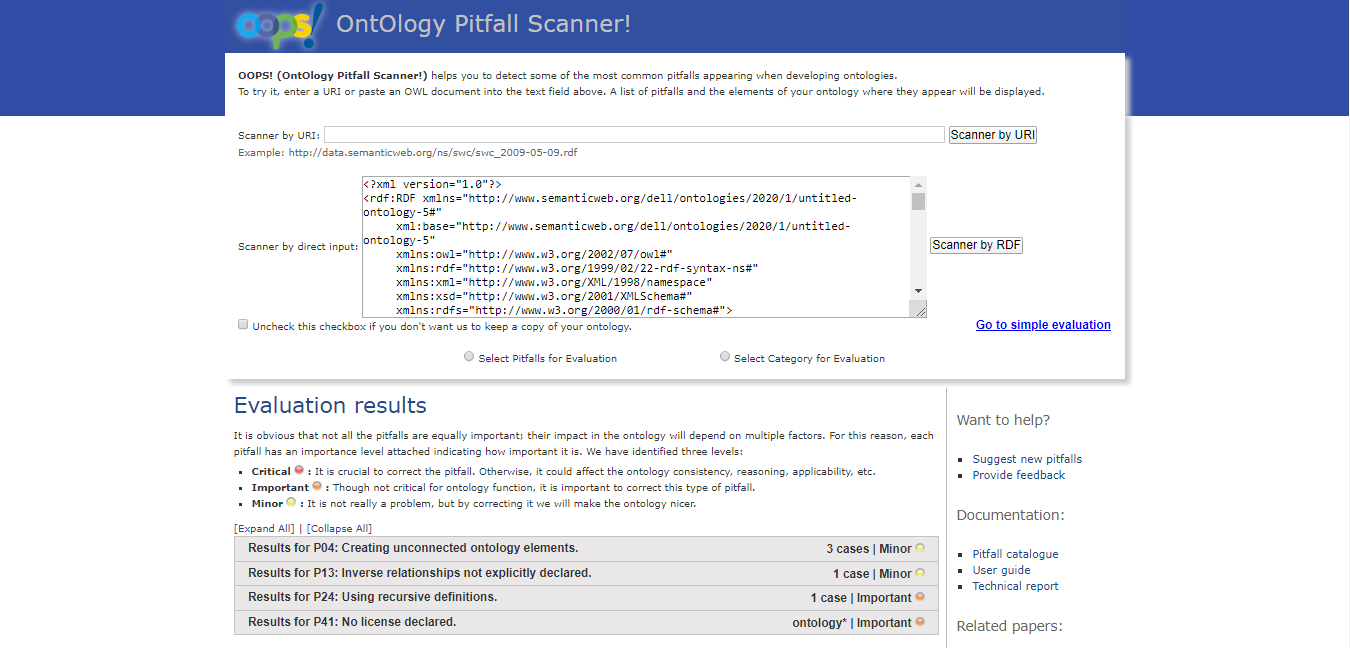The height and width of the screenshot is (648, 1350).
Task: Click the example URI text swc_2009-05-09.rdf
Action: tap(433, 153)
